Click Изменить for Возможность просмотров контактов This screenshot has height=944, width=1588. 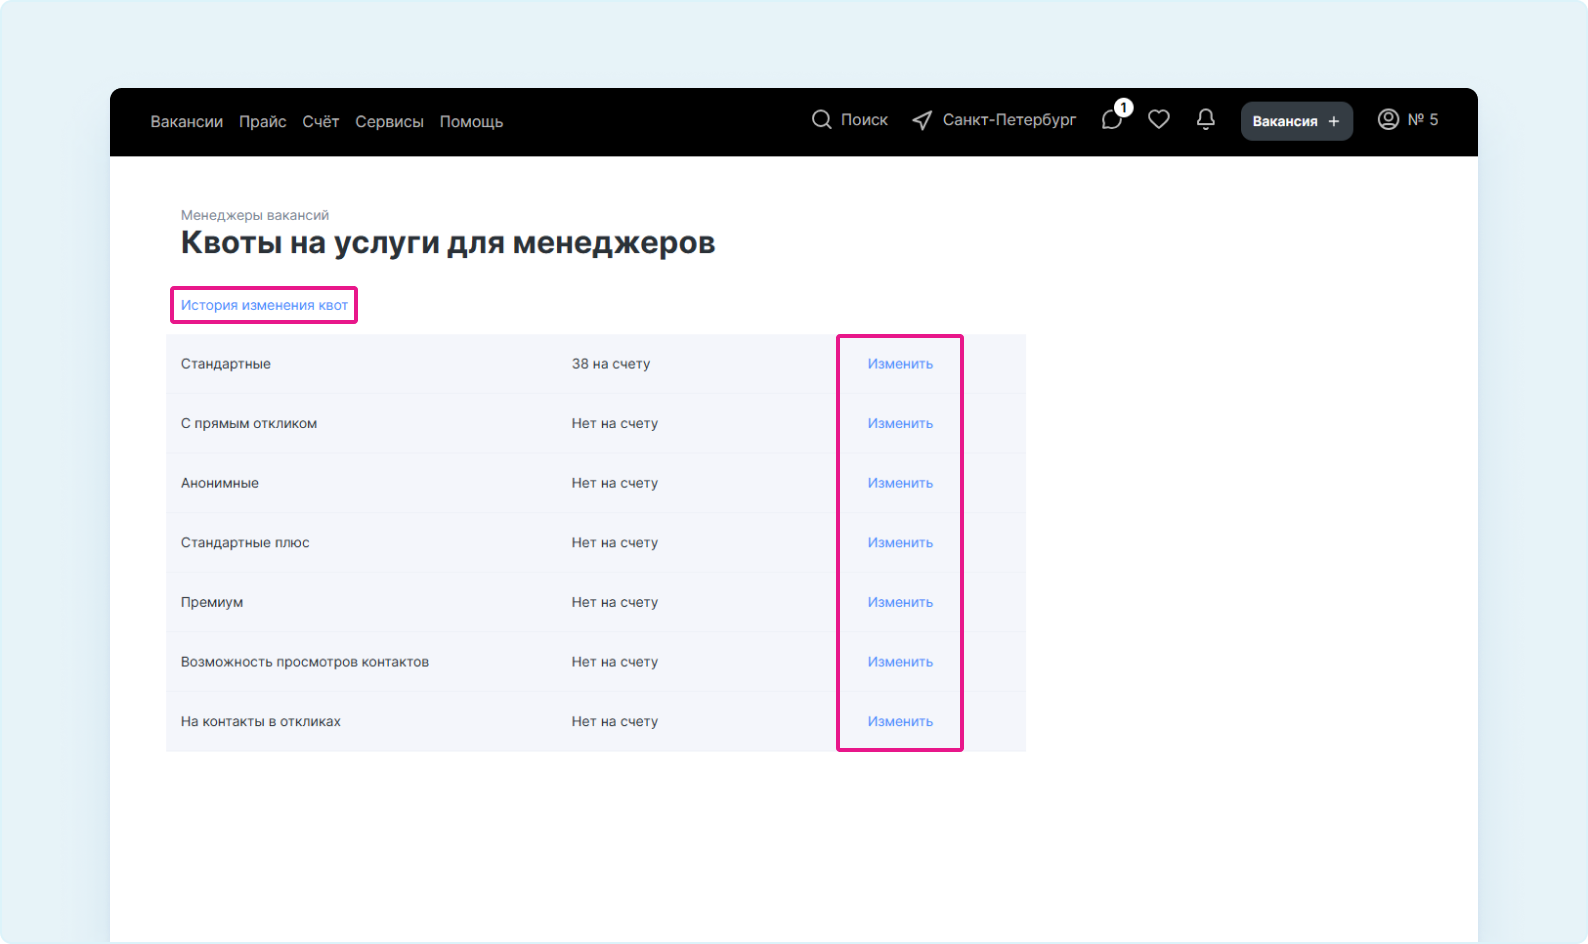coord(900,662)
